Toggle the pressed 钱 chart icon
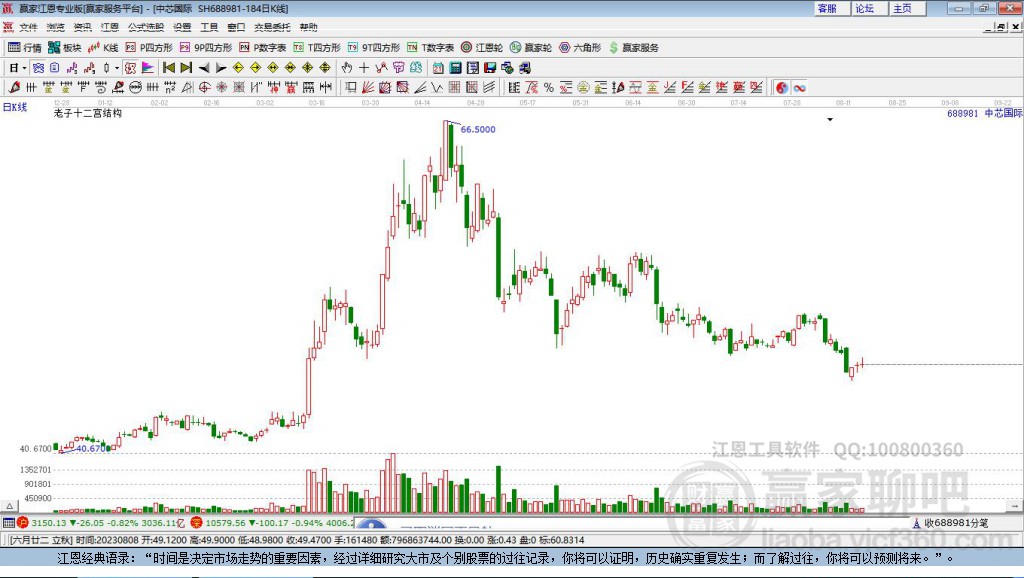This screenshot has width=1024, height=578. click(x=131, y=68)
